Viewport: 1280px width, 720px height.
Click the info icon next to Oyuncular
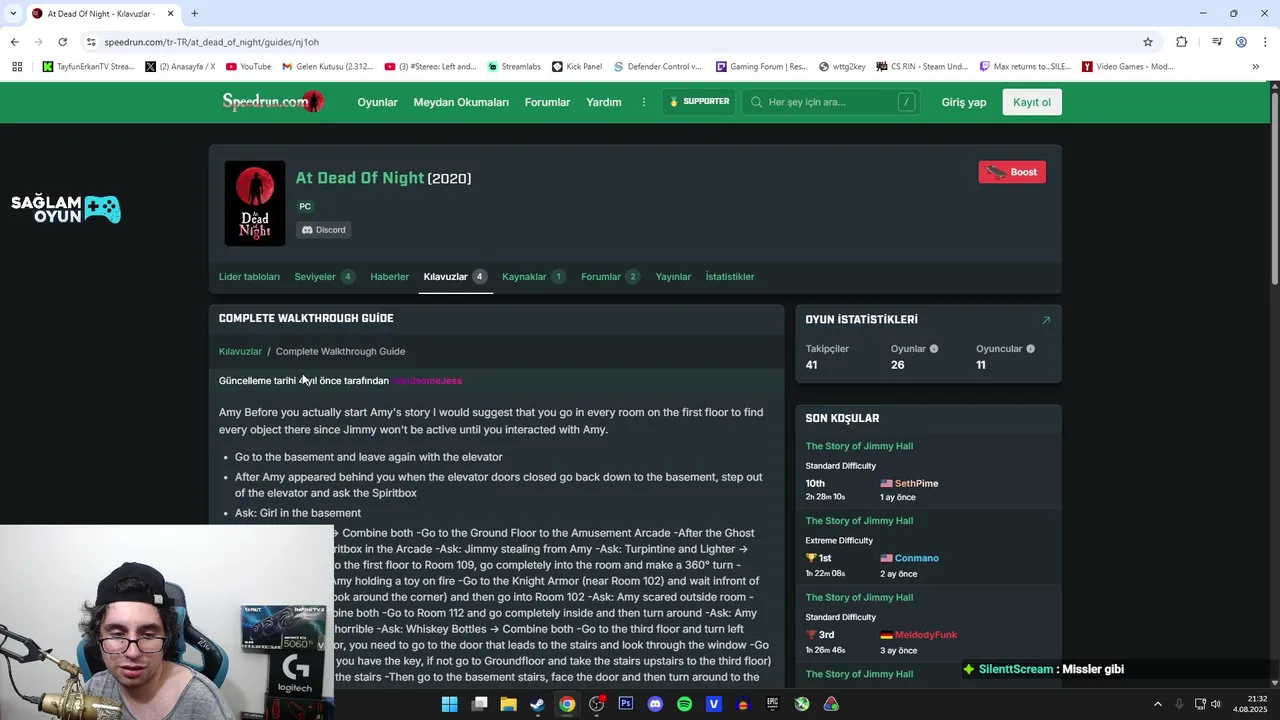click(1030, 349)
